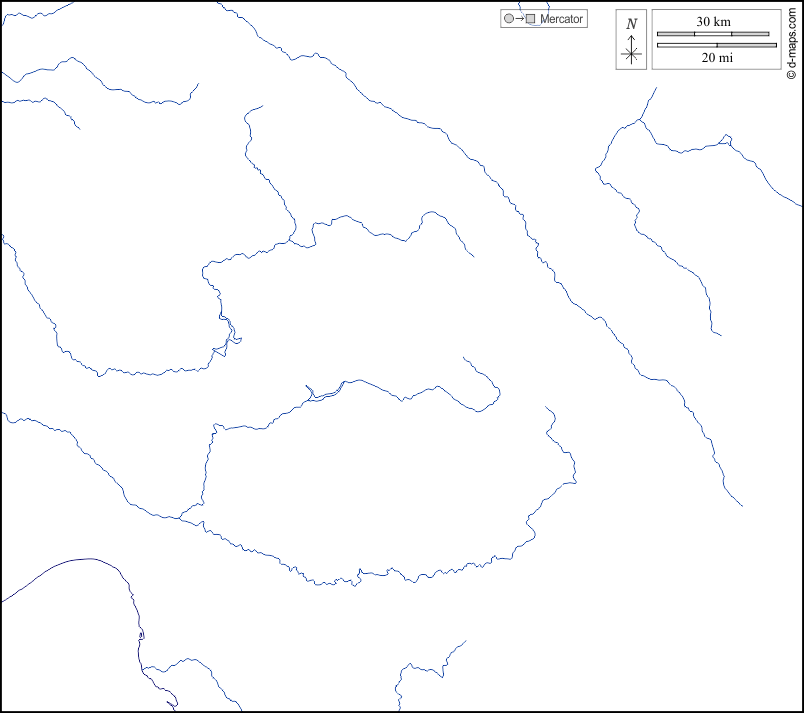Click the gray square icon beside Mercator

click(531, 19)
